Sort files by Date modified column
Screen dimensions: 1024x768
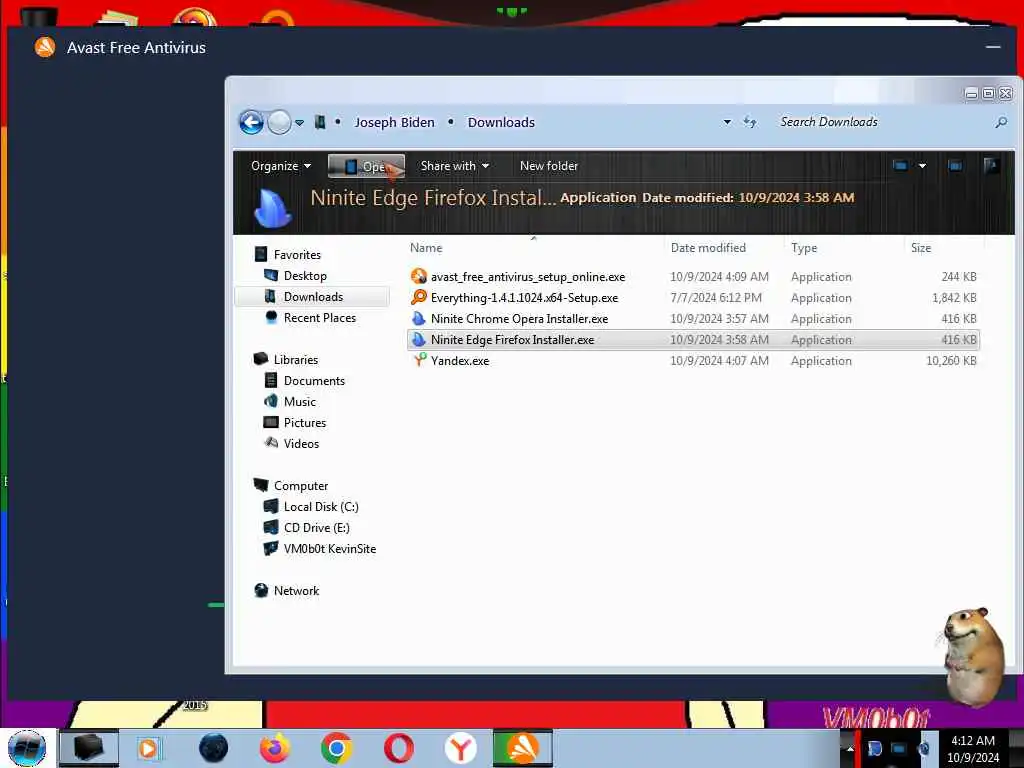point(708,248)
